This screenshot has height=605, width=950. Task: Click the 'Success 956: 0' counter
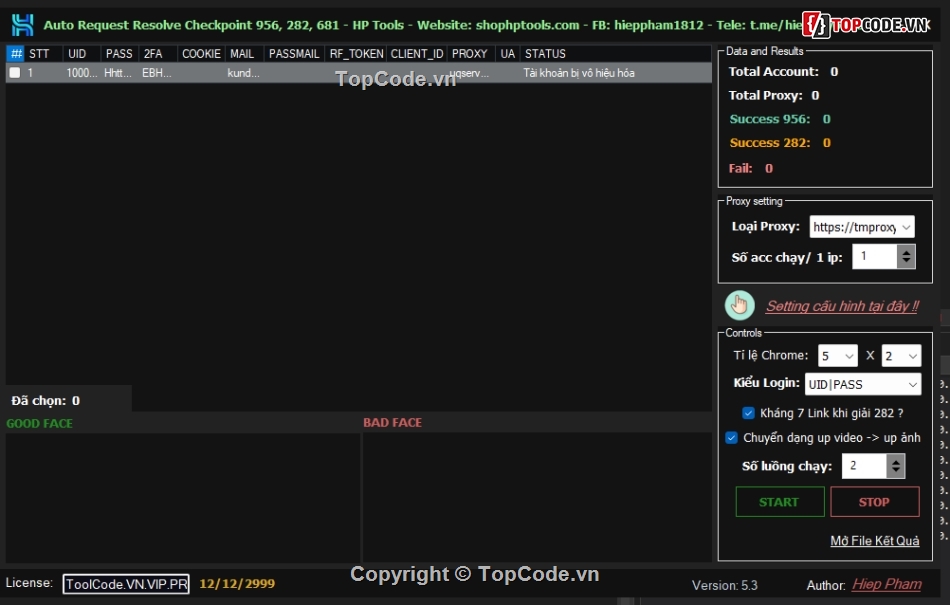tap(780, 119)
